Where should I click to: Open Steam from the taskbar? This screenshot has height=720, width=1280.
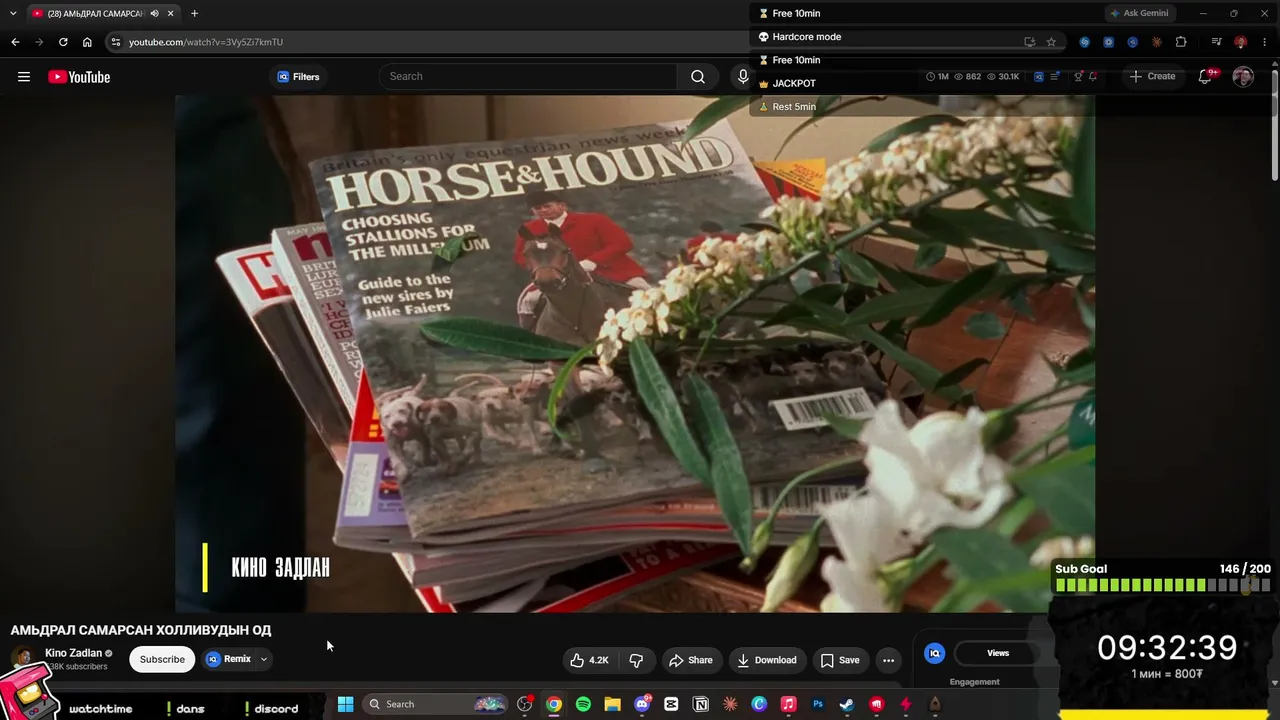pos(847,704)
